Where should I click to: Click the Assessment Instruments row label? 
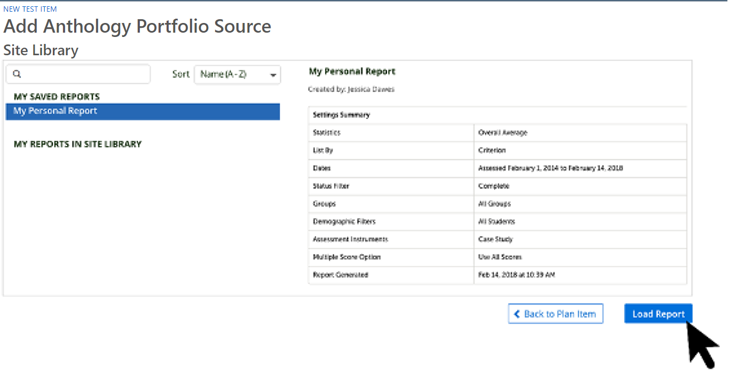[x=350, y=239]
